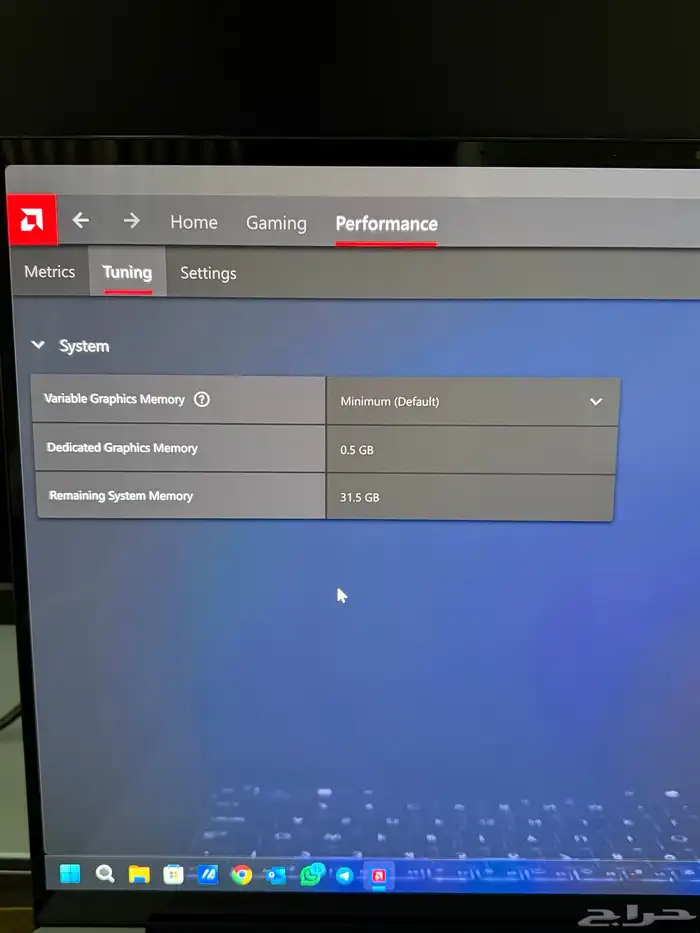
Task: Open taskbar Search
Action: 105,873
